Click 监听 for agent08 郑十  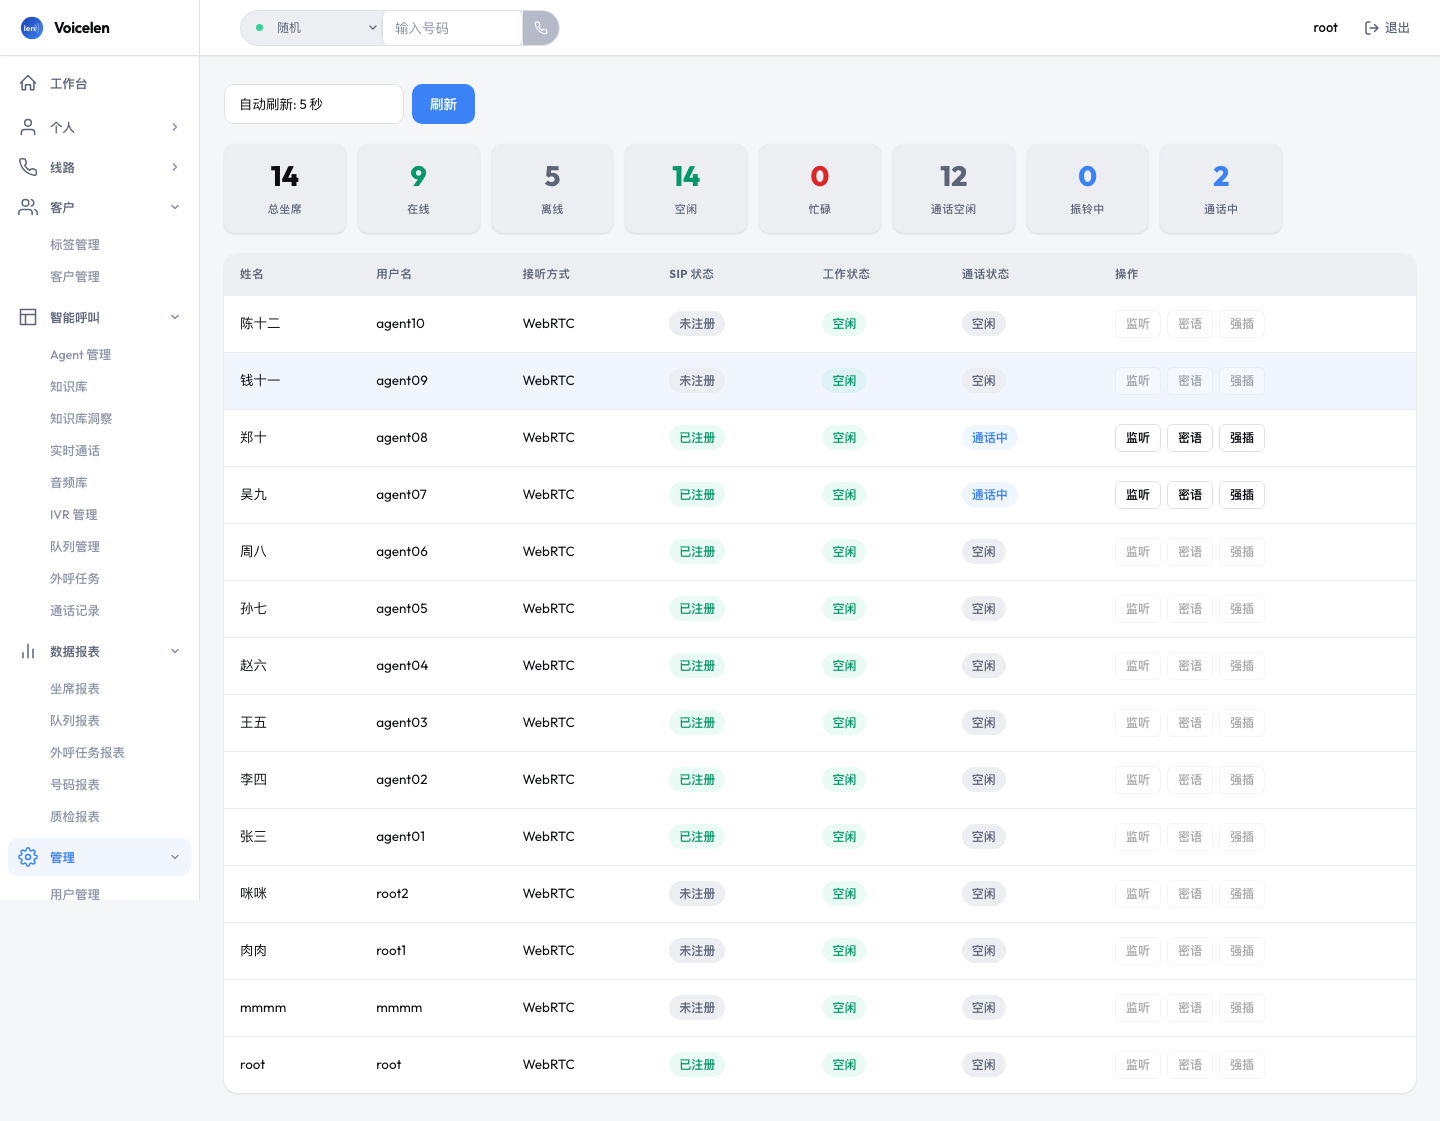1138,438
